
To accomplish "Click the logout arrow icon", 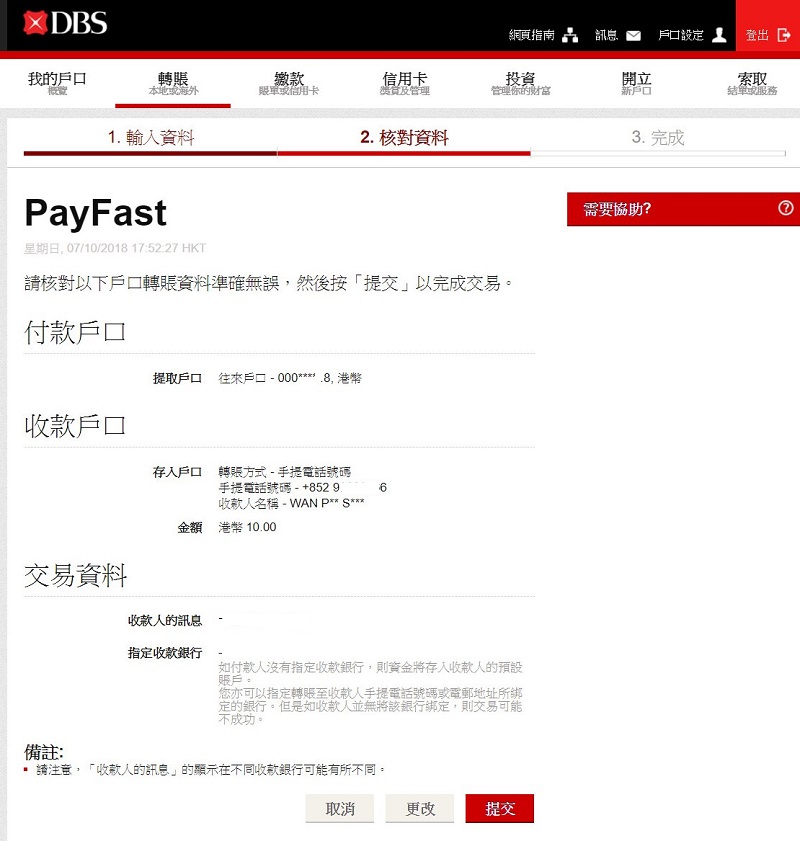I will click(x=783, y=35).
